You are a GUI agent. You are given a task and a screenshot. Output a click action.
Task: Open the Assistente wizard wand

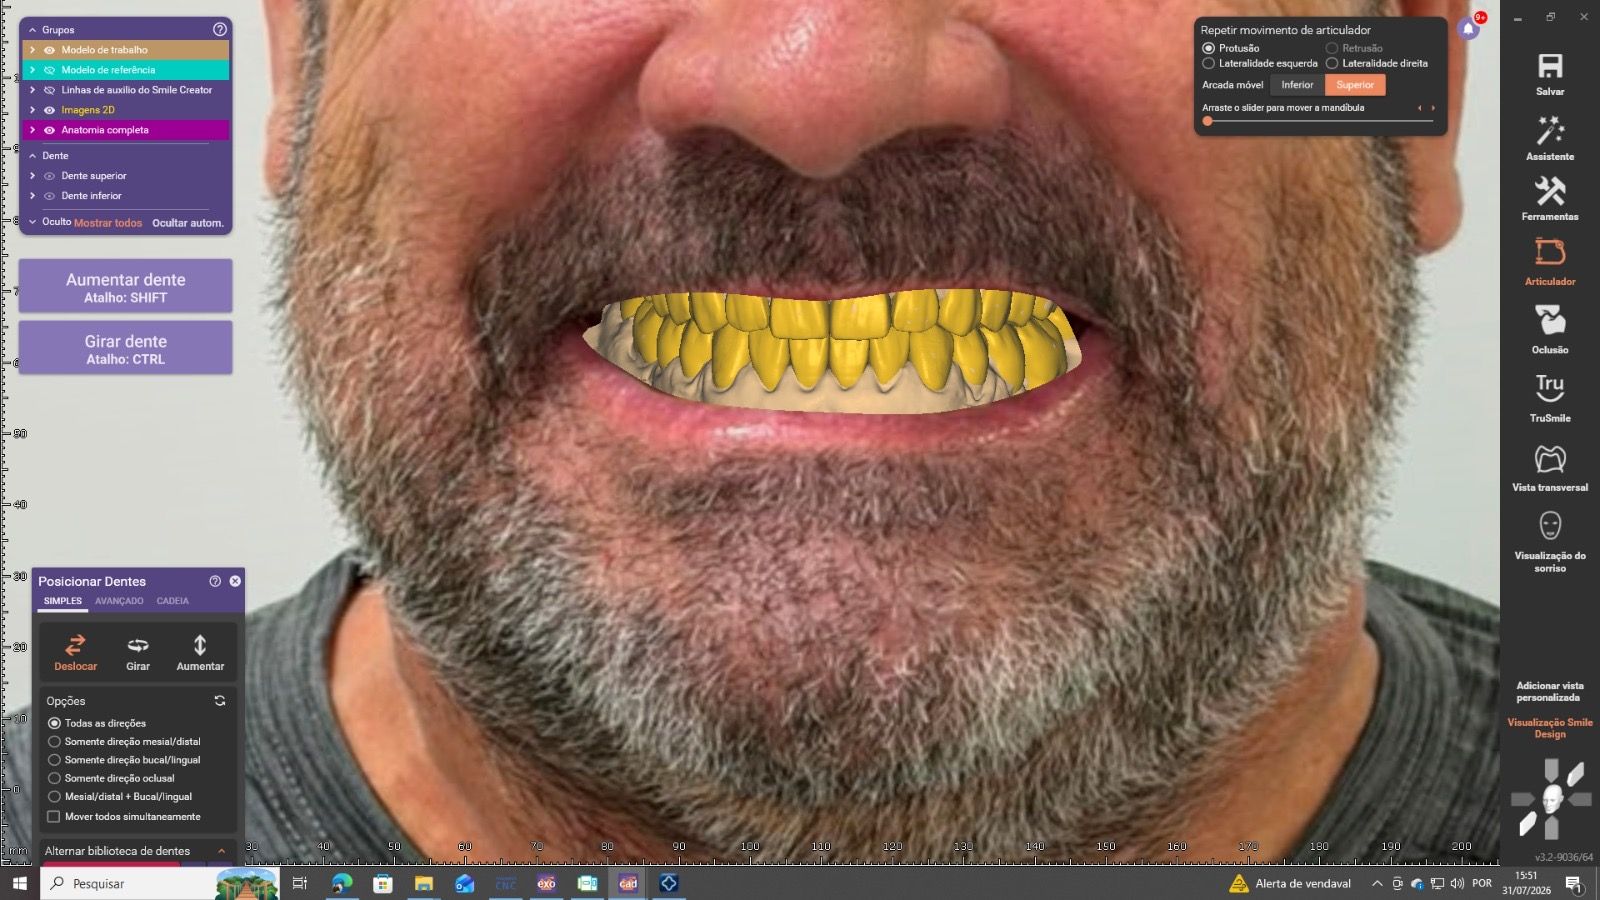click(1550, 130)
